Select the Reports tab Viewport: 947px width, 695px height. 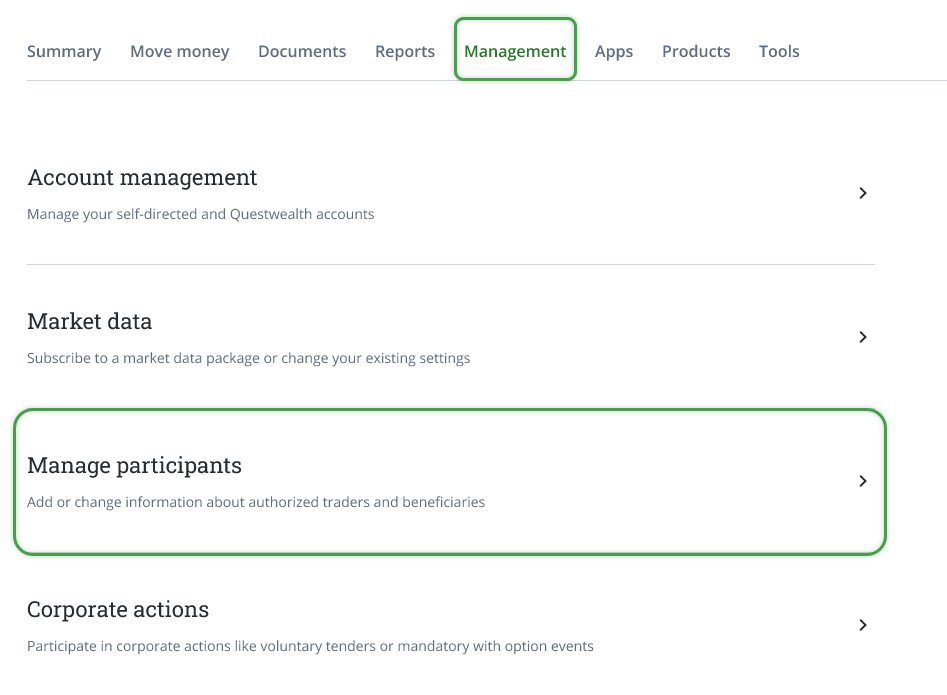pos(405,51)
